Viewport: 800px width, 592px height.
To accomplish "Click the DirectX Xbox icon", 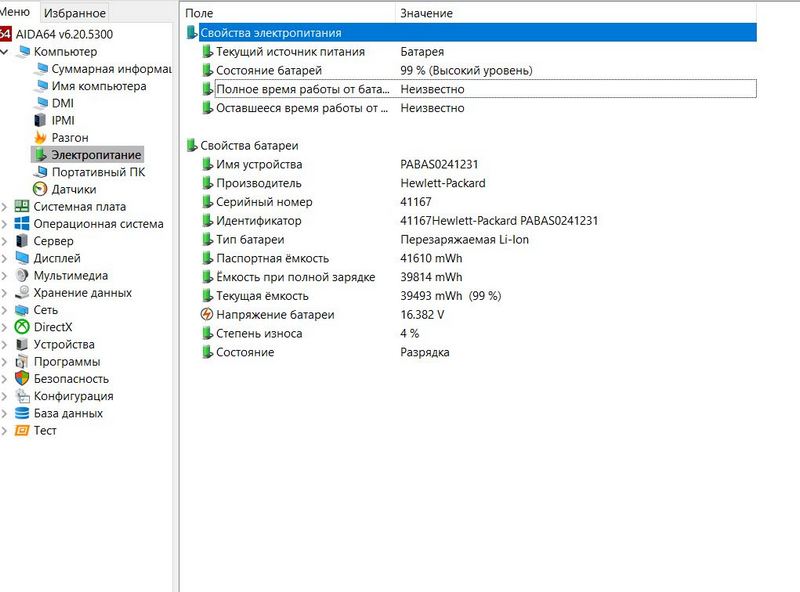I will 22,327.
